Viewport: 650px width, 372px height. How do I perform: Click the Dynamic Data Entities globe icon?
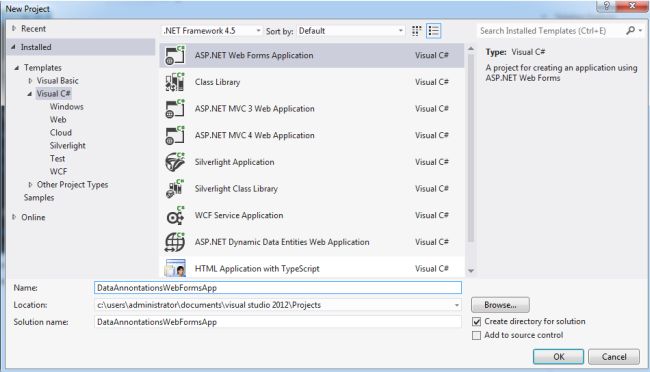tap(175, 242)
